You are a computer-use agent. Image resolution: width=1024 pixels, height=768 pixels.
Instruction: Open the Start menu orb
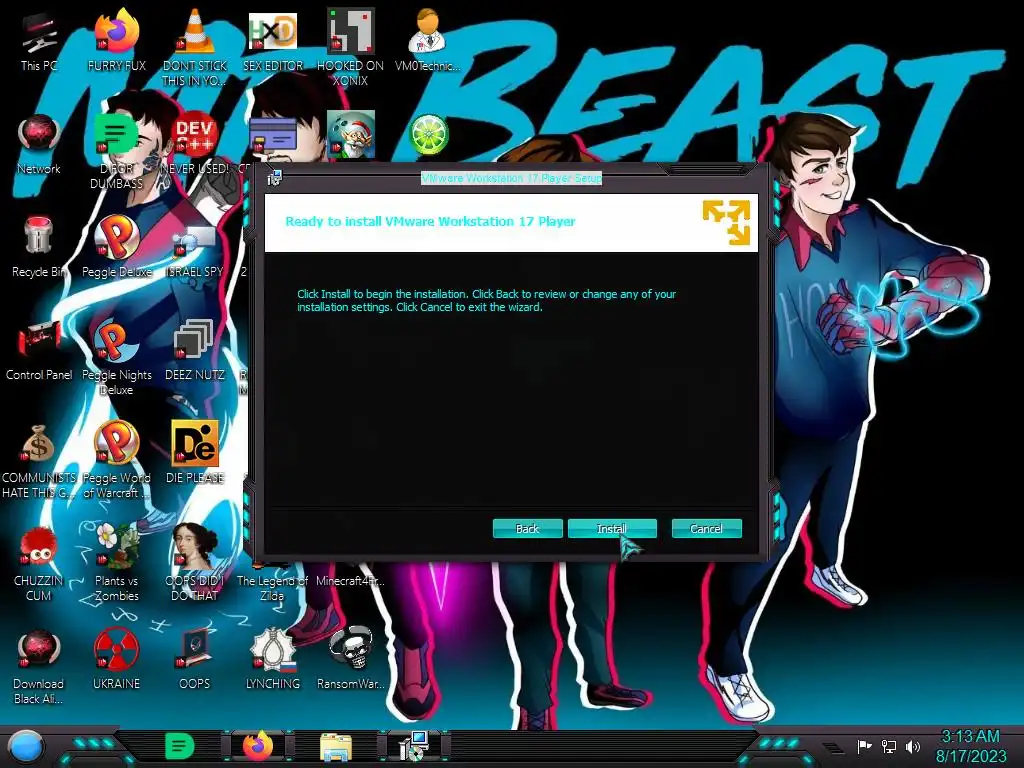pos(26,746)
